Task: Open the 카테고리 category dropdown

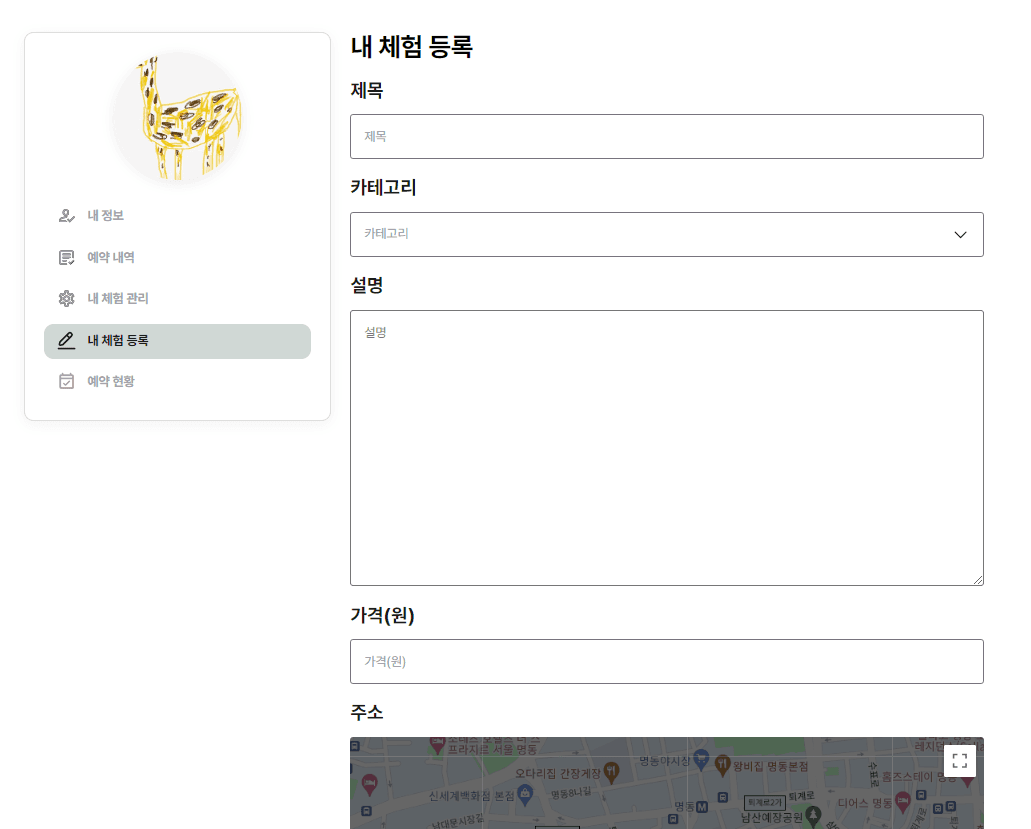Action: click(666, 234)
